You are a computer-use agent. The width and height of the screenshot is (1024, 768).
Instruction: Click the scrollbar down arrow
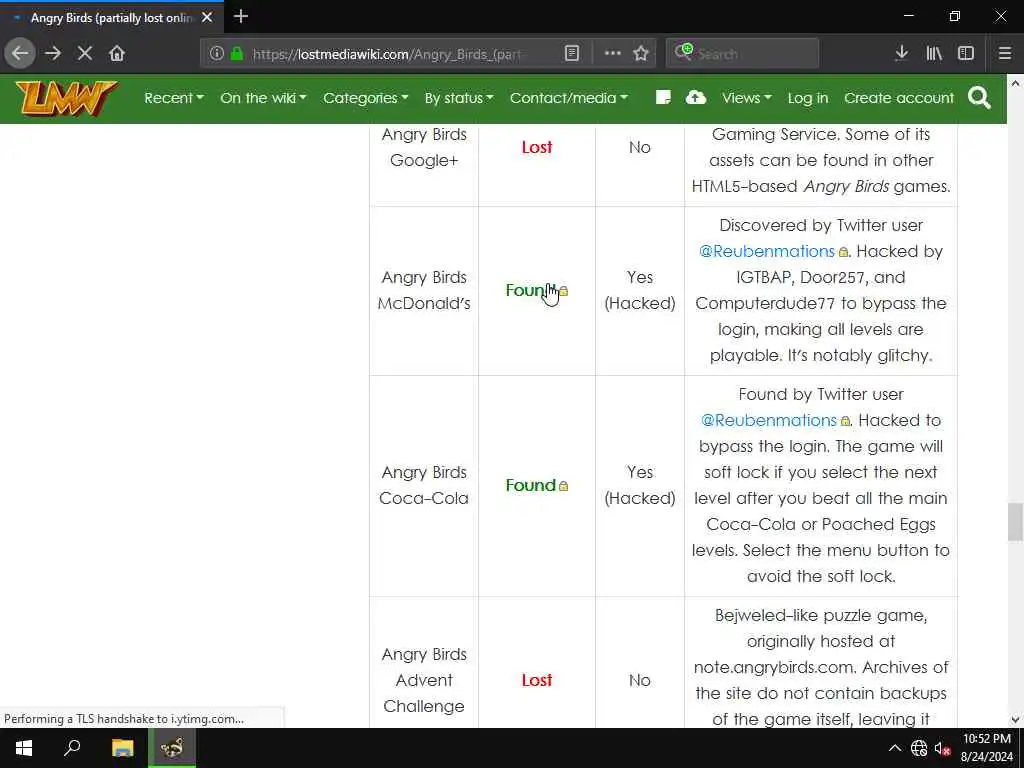tap(1015, 720)
